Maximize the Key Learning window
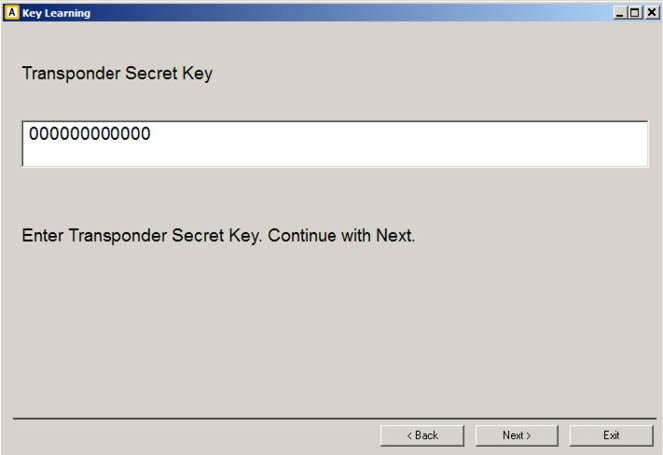Image resolution: width=663 pixels, height=455 pixels. click(634, 13)
